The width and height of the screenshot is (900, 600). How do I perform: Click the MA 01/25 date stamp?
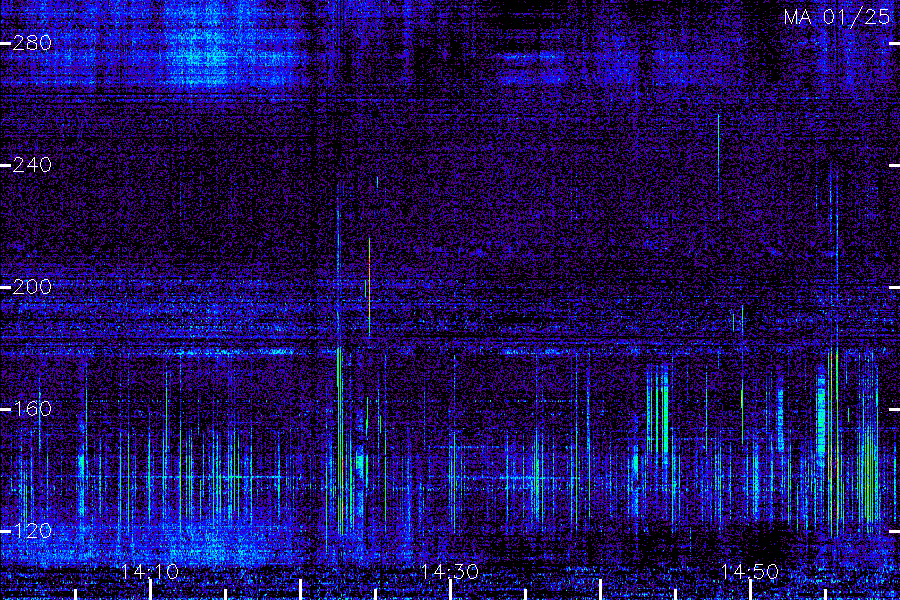(x=837, y=17)
